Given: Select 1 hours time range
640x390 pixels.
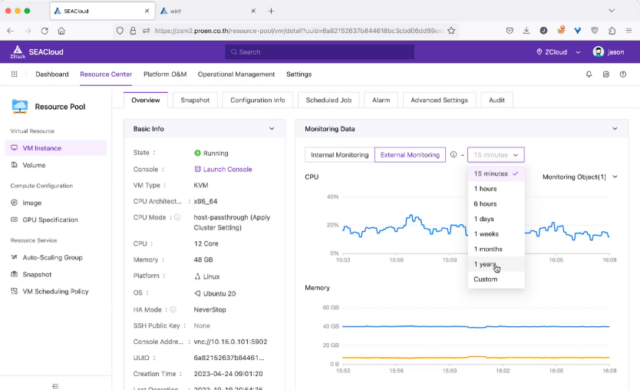Looking at the screenshot, I should [x=496, y=189].
